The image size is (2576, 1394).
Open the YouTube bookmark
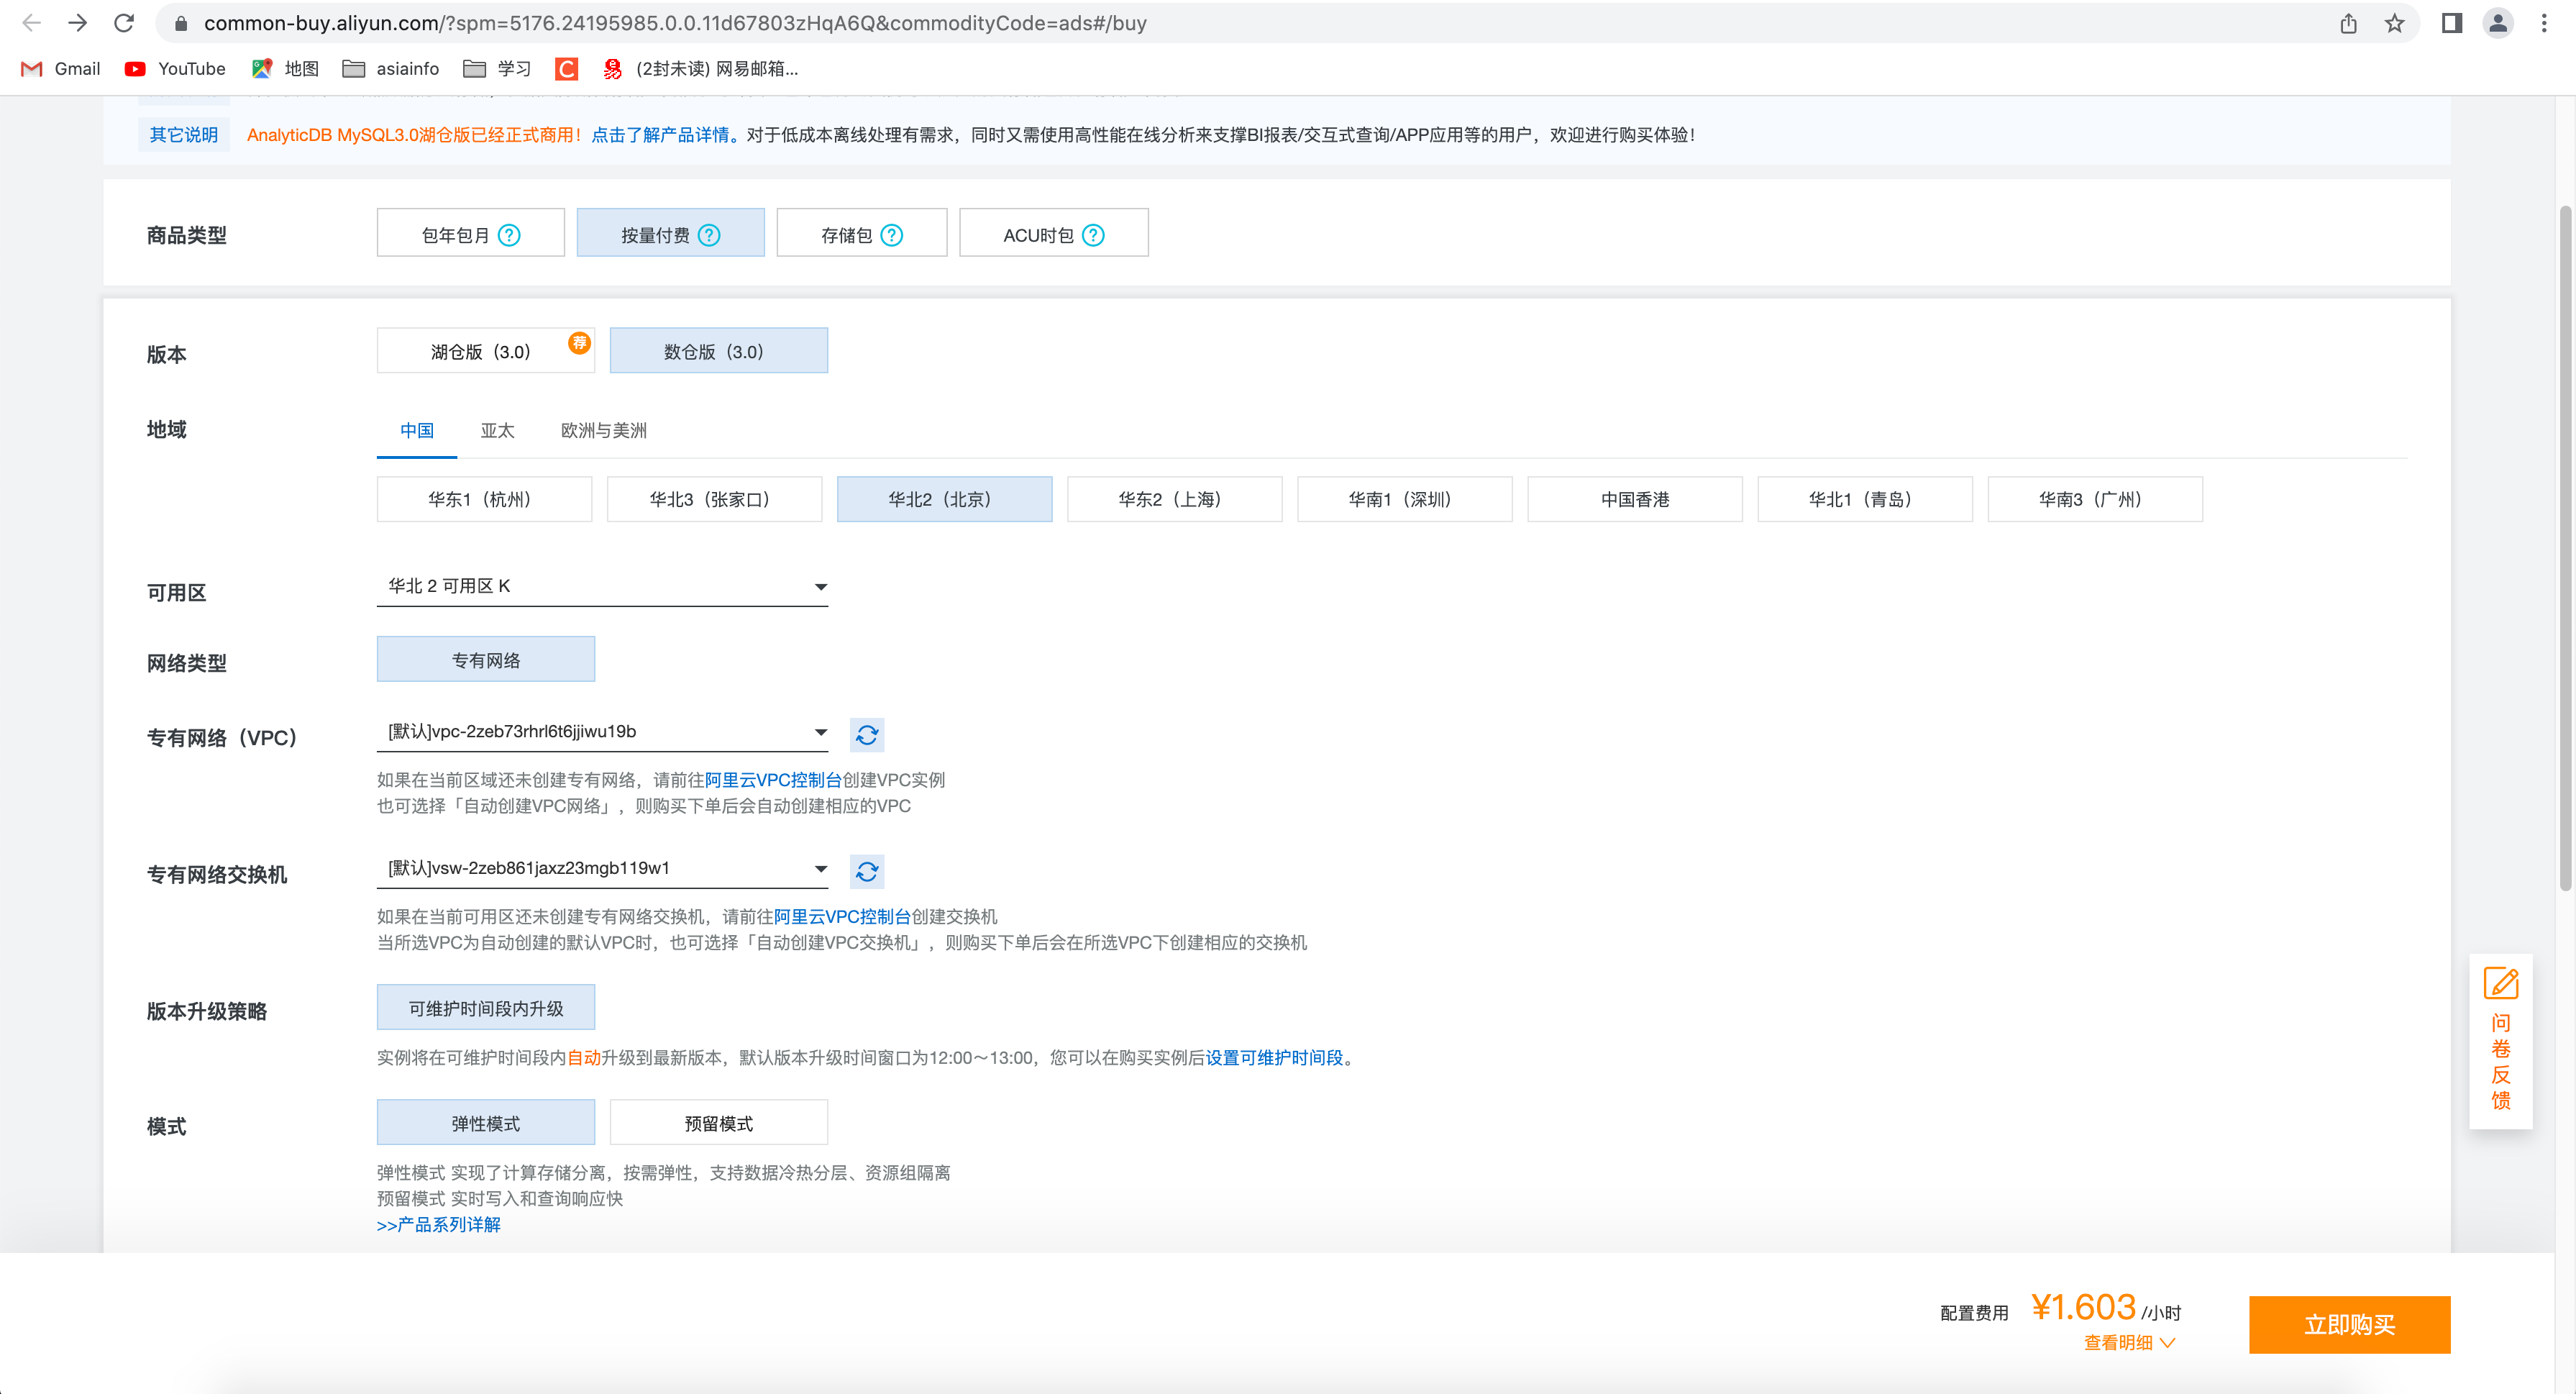tap(175, 69)
